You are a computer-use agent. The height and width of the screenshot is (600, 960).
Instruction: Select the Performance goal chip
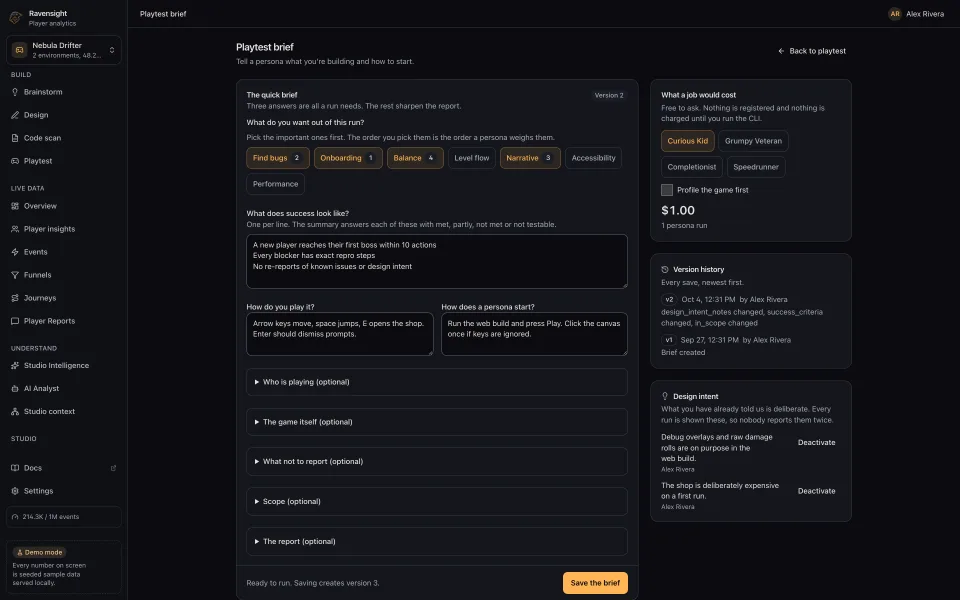coord(276,184)
